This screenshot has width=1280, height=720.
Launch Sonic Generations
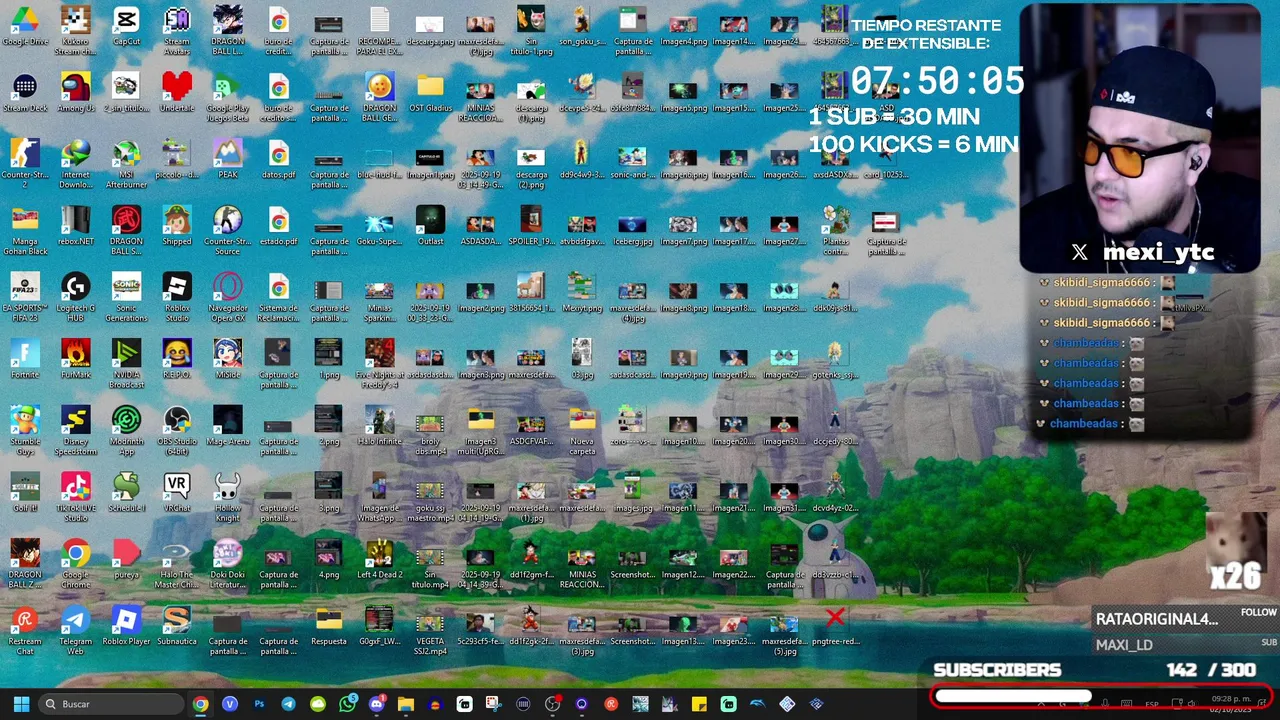coord(126,296)
